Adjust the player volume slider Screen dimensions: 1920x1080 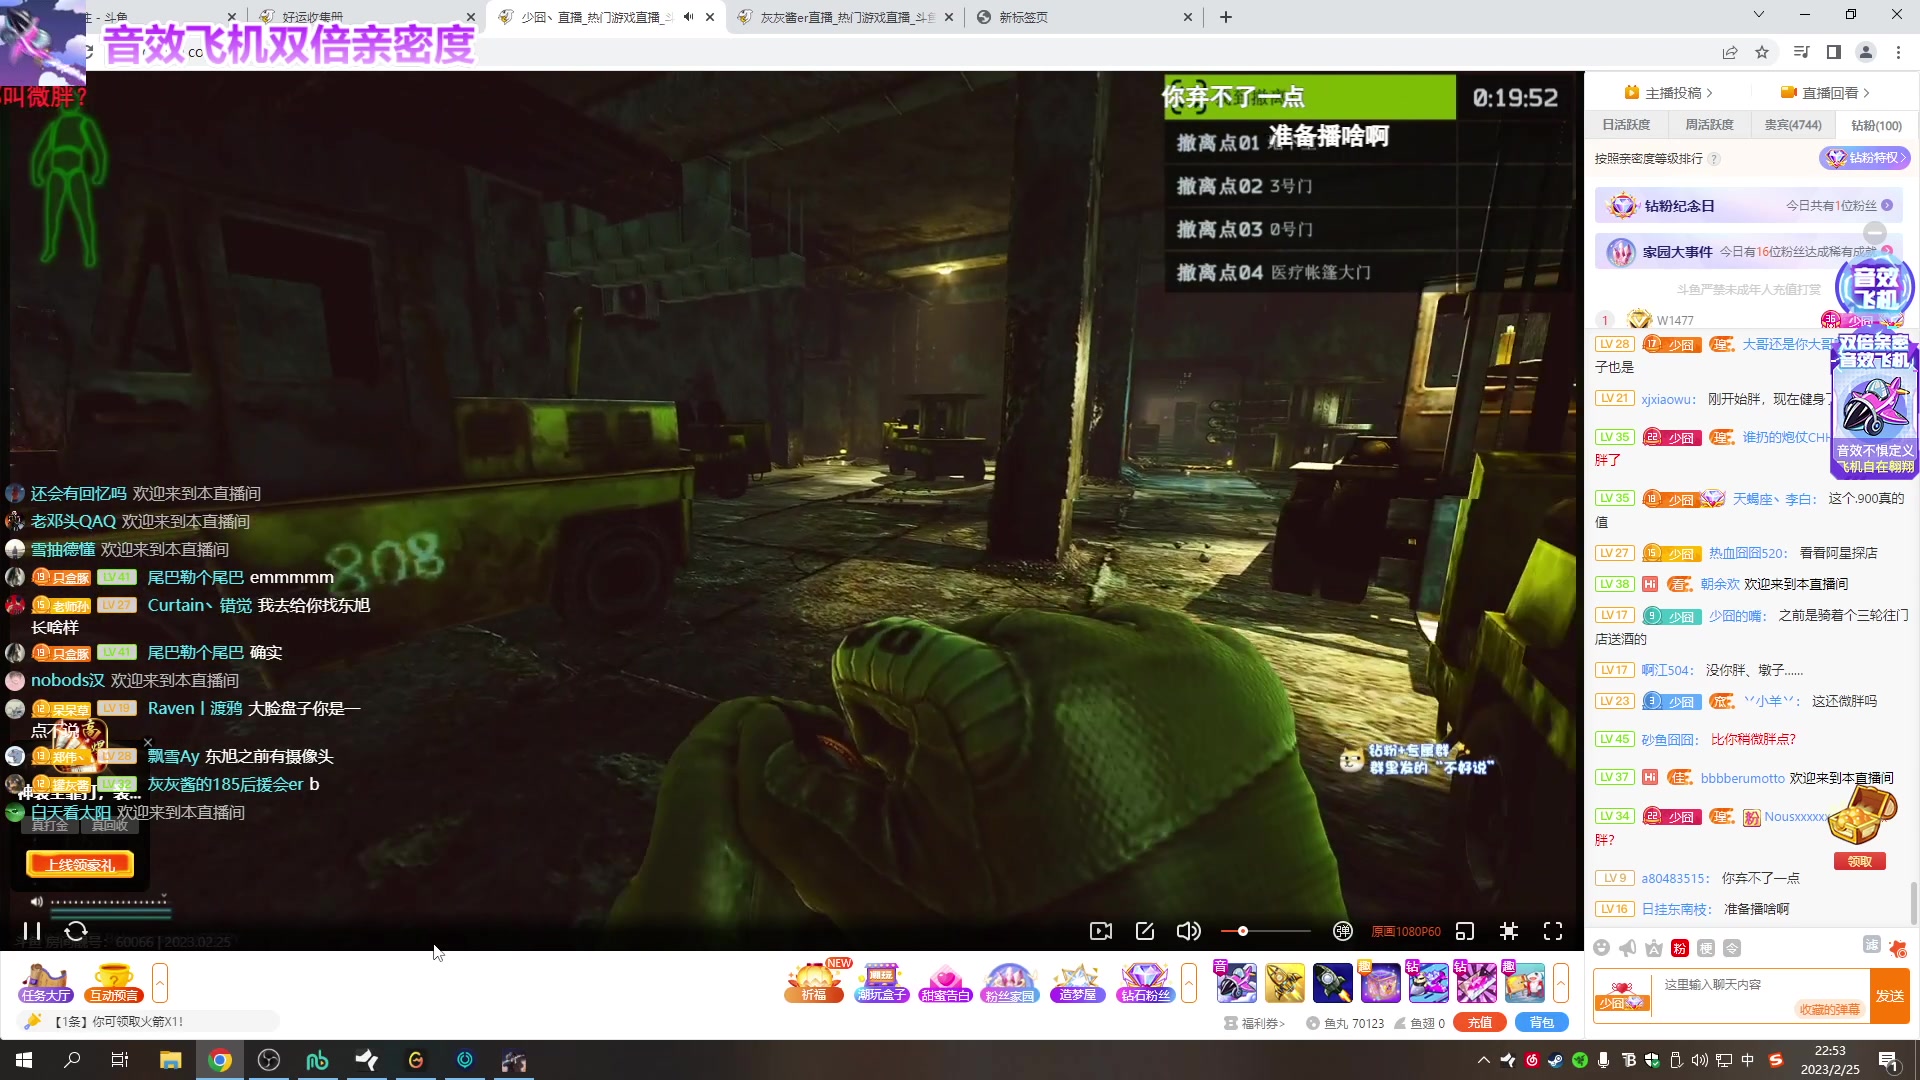point(1266,931)
